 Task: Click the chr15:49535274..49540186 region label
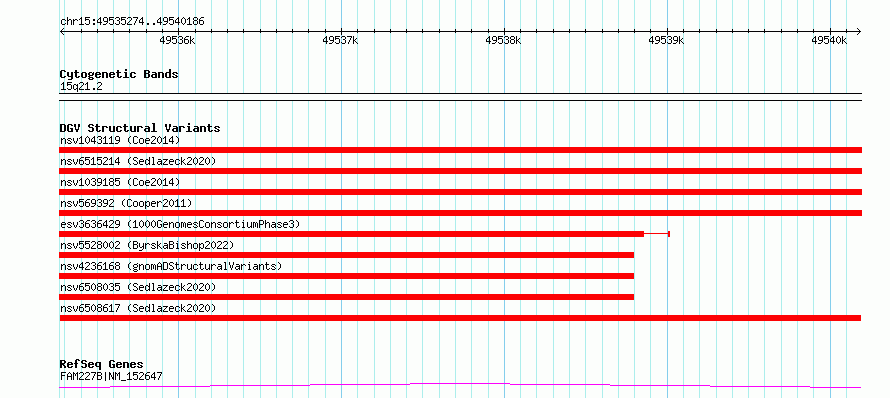tap(132, 22)
